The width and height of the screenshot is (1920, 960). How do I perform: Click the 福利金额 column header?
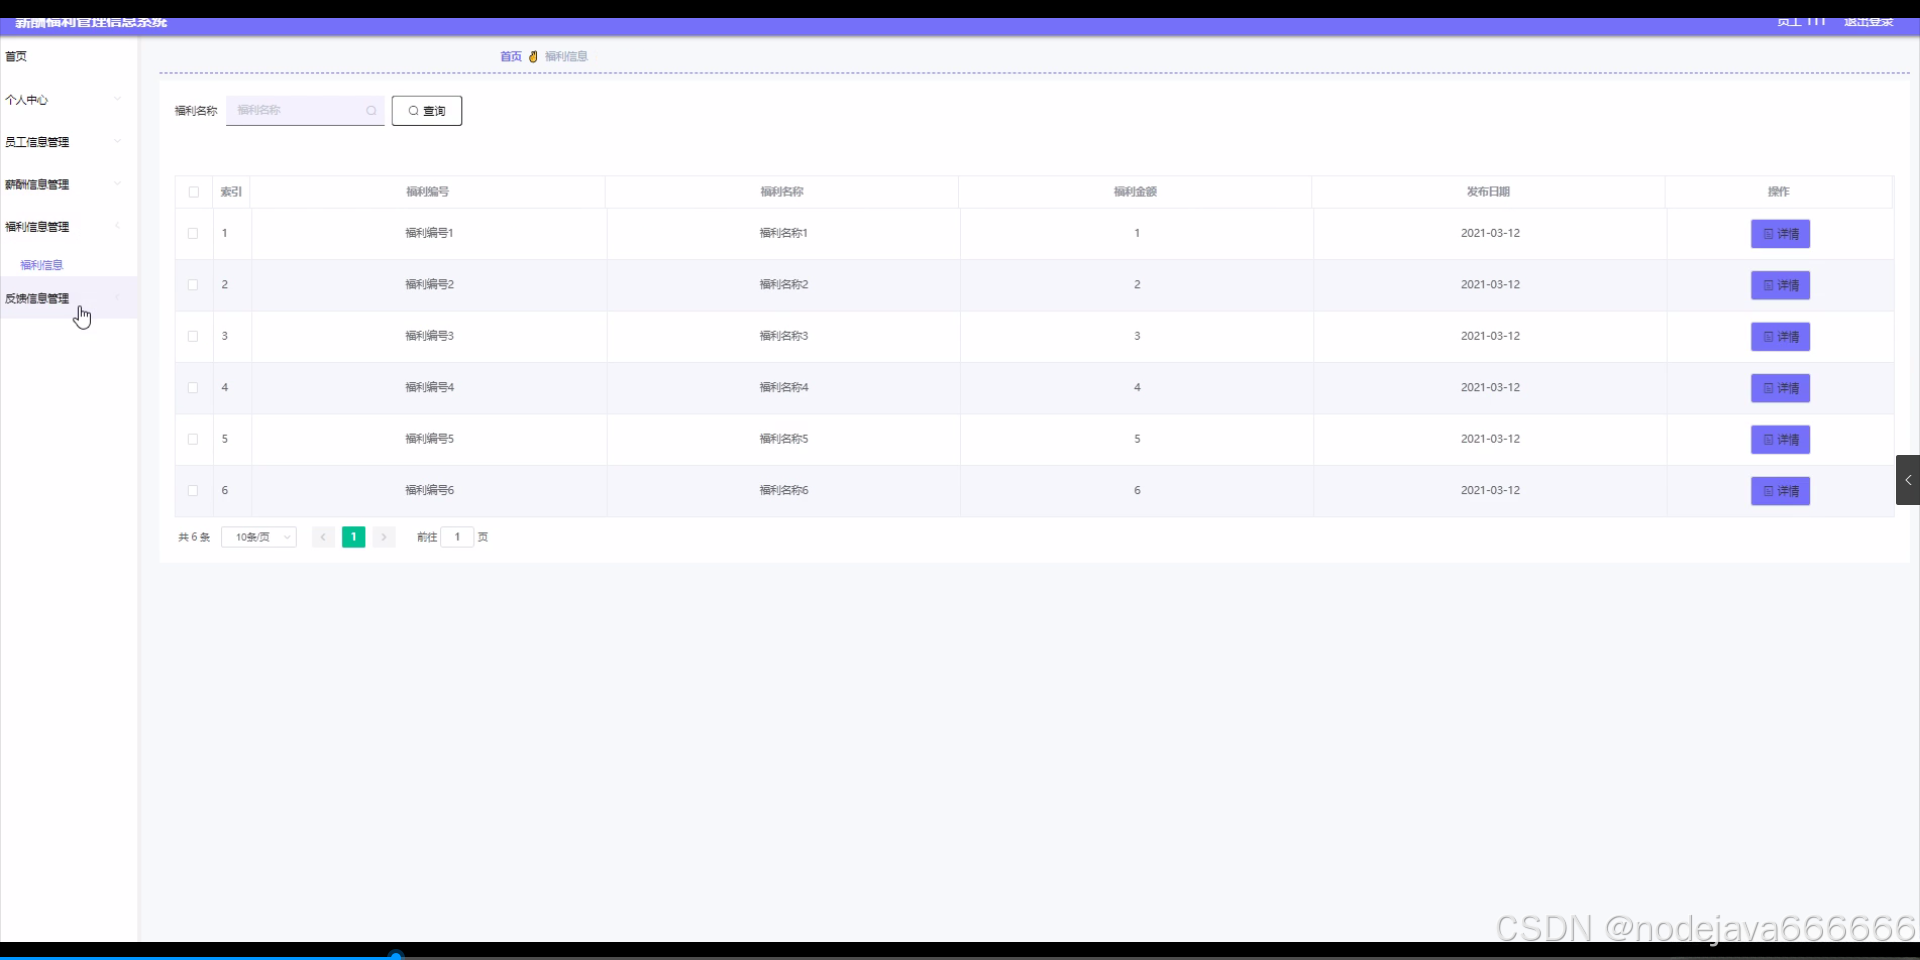[x=1136, y=192]
